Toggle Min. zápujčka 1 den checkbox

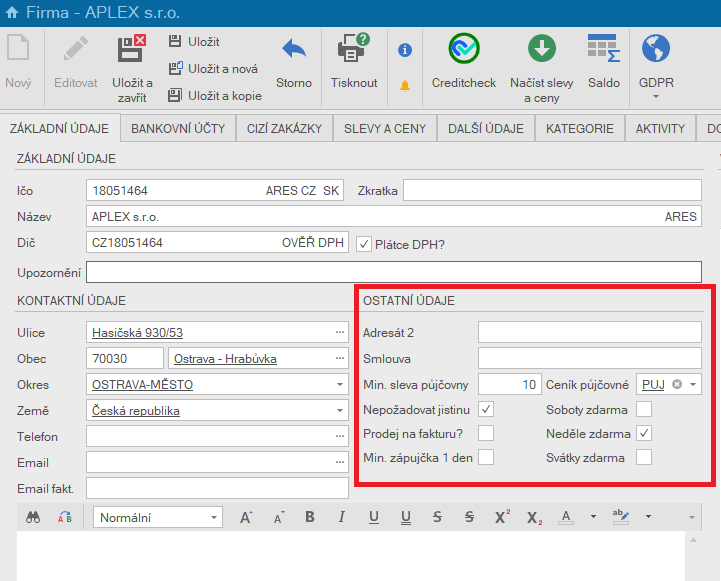486,457
